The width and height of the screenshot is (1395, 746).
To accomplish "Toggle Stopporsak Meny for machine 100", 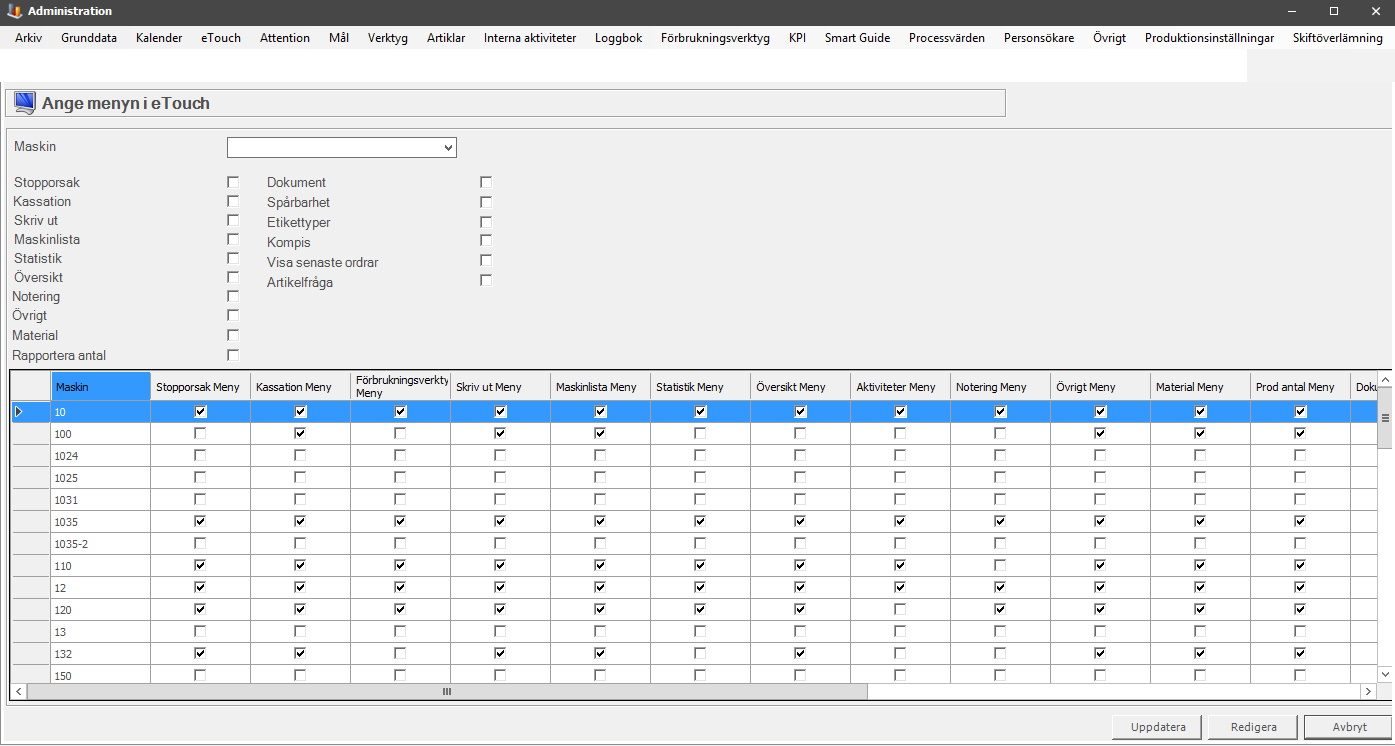I will 200,433.
